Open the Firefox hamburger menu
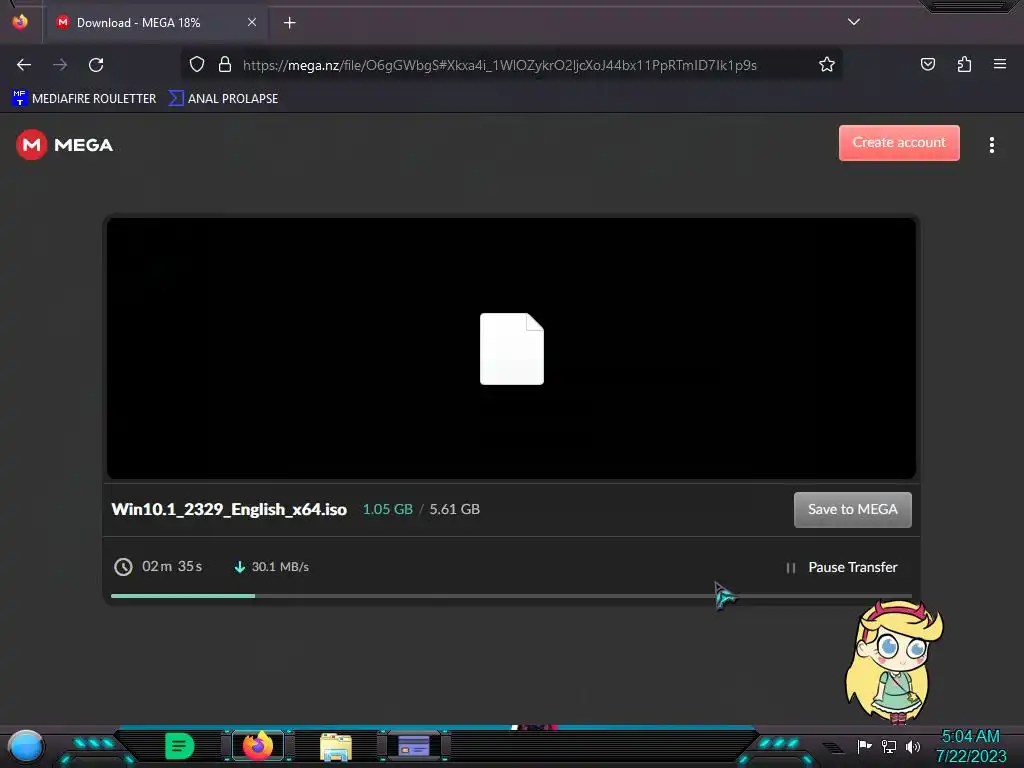The height and width of the screenshot is (768, 1024). [x=999, y=64]
